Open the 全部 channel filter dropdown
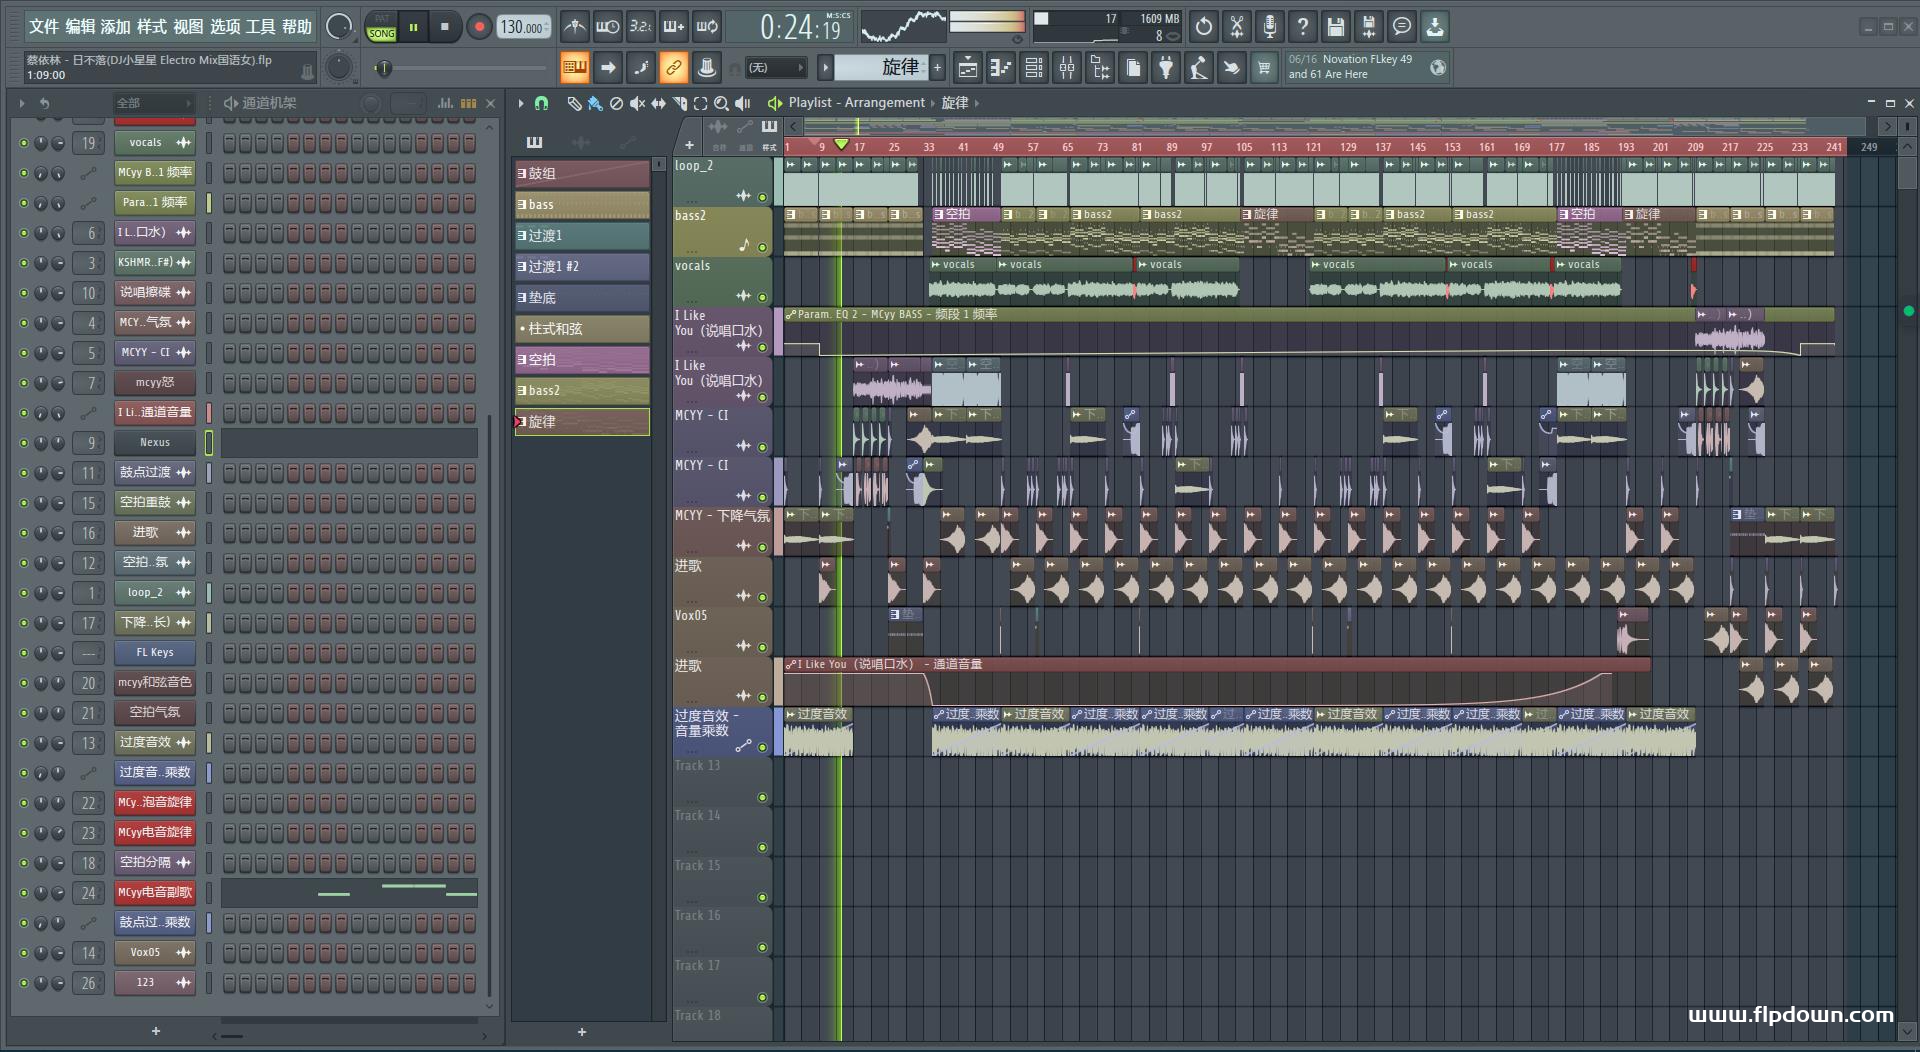 click(x=153, y=103)
